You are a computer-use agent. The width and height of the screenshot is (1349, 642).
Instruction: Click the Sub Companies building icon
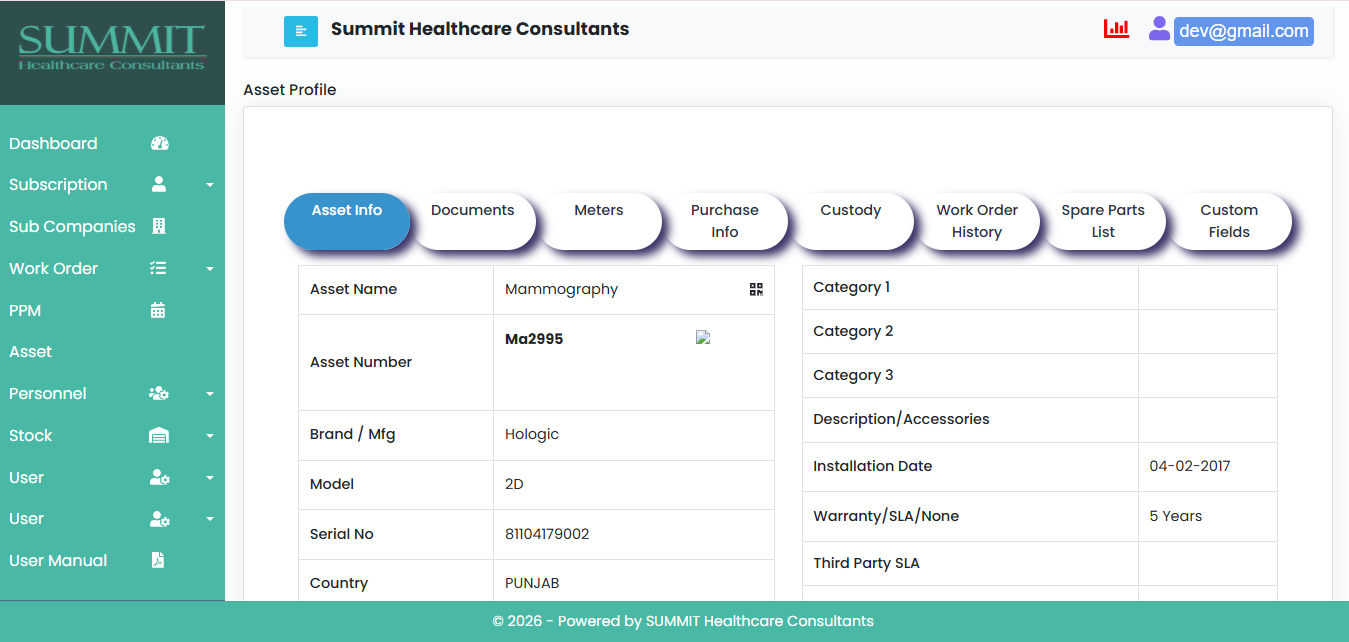pyautogui.click(x=158, y=226)
